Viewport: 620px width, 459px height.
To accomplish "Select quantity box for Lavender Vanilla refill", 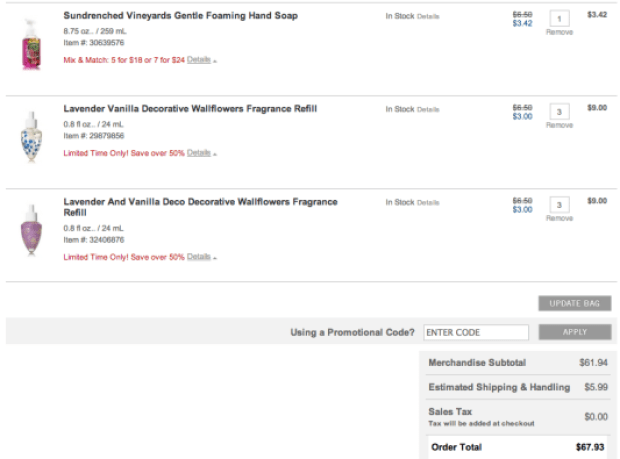I will [560, 111].
